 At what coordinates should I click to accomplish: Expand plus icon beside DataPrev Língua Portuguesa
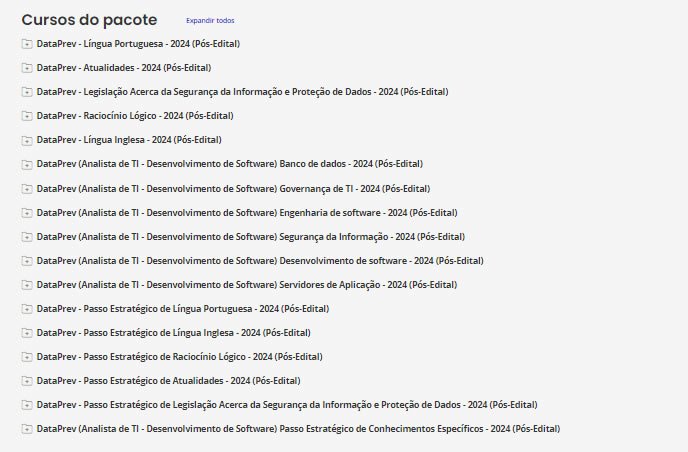tap(27, 44)
